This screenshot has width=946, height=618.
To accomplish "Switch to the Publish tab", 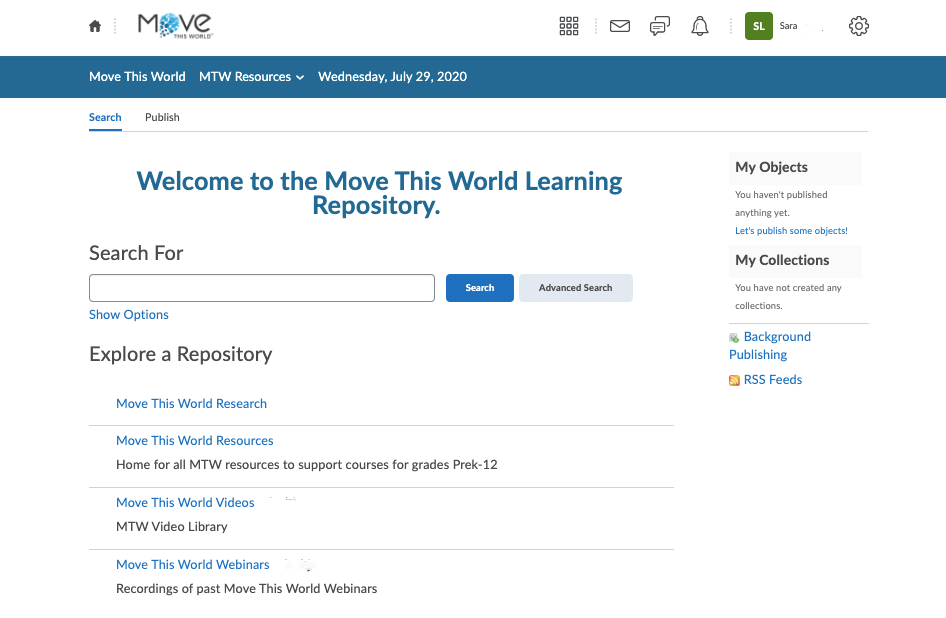I will [162, 117].
